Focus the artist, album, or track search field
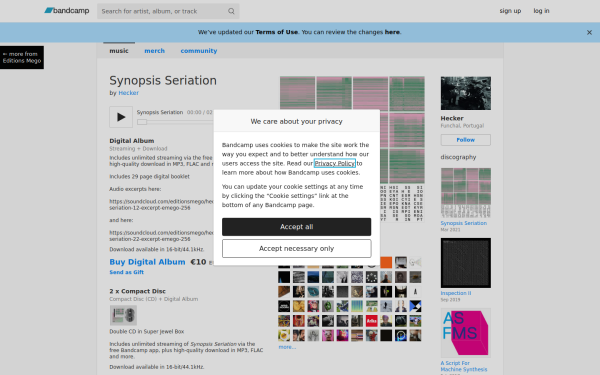The height and width of the screenshot is (375, 600). point(164,11)
